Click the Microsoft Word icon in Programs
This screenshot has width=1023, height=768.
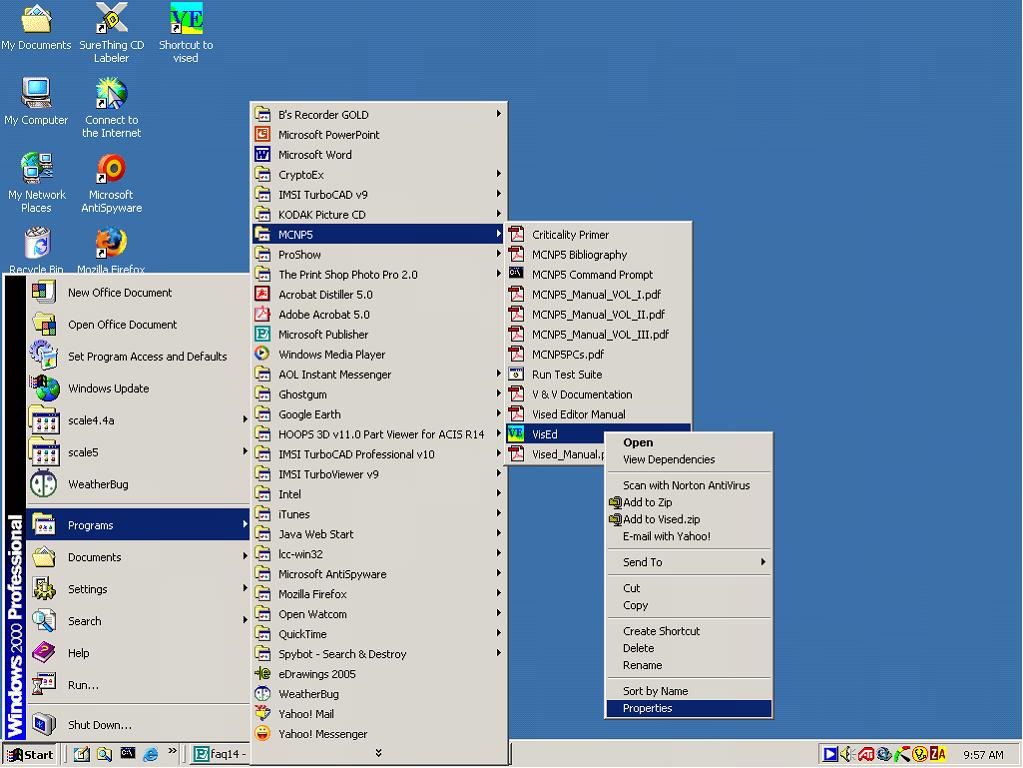(262, 155)
